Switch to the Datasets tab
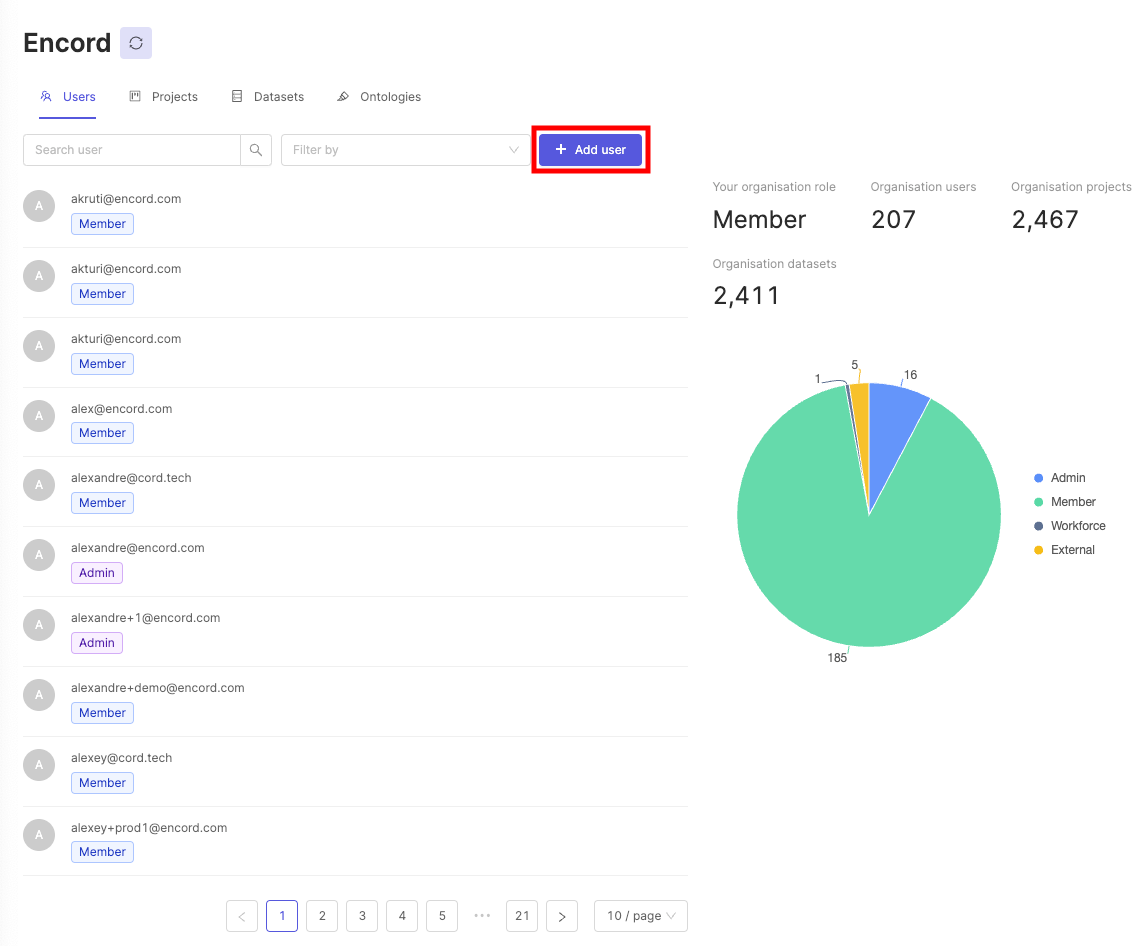This screenshot has height=946, width=1141. (x=268, y=97)
